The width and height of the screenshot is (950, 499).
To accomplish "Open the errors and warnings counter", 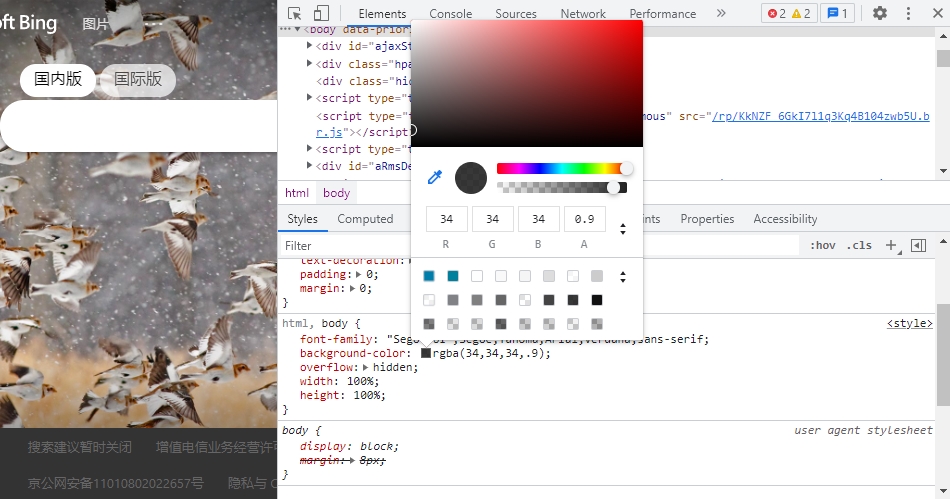I will click(789, 13).
